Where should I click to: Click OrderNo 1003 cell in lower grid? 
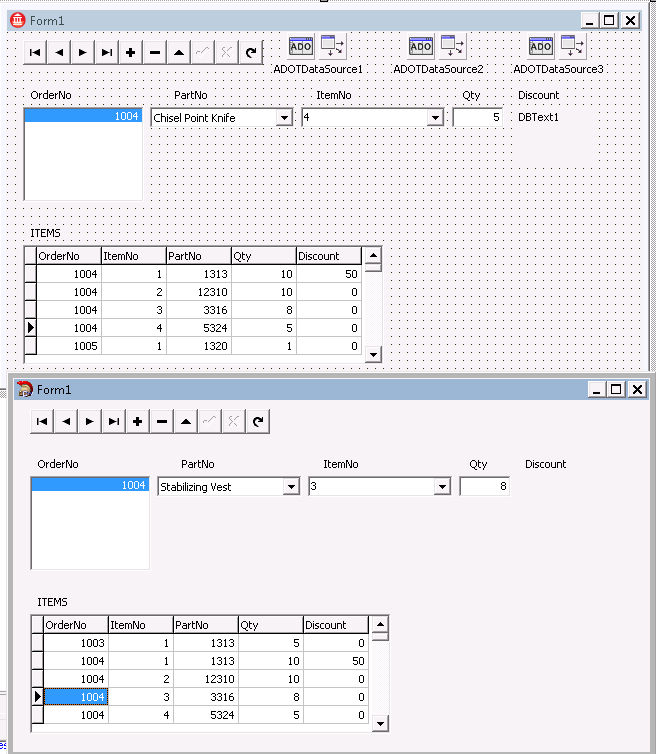coord(76,643)
